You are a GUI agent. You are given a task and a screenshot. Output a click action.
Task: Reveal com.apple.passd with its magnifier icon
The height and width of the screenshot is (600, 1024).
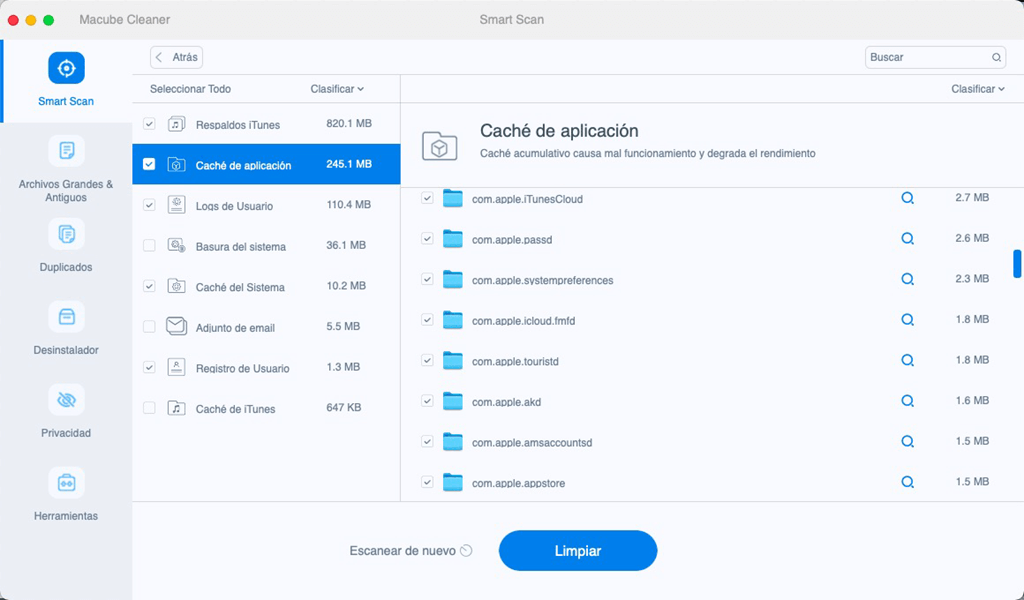coord(907,238)
